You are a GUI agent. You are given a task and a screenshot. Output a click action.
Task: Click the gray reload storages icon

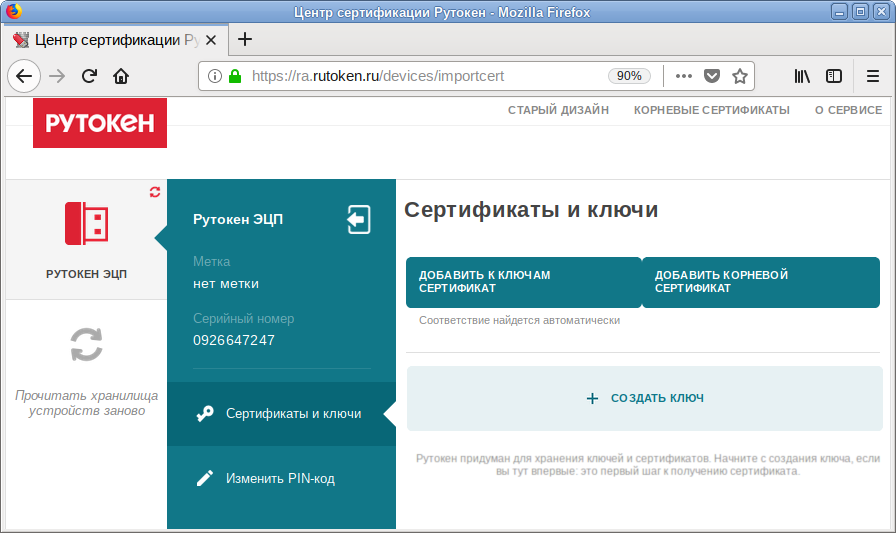coord(86,344)
